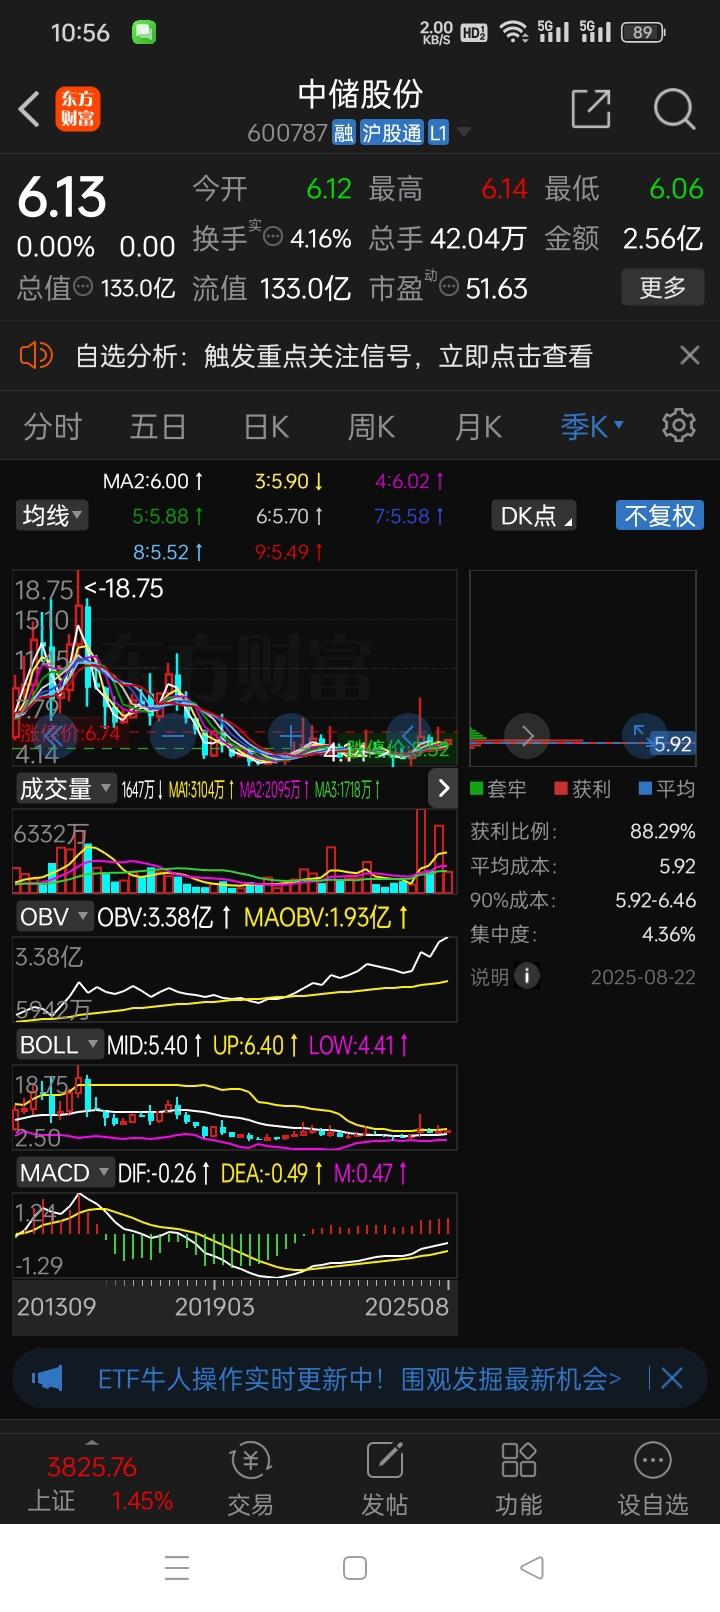The image size is (720, 1612).
Task: Open the 成交量 indicator dropdown
Action: tap(65, 789)
